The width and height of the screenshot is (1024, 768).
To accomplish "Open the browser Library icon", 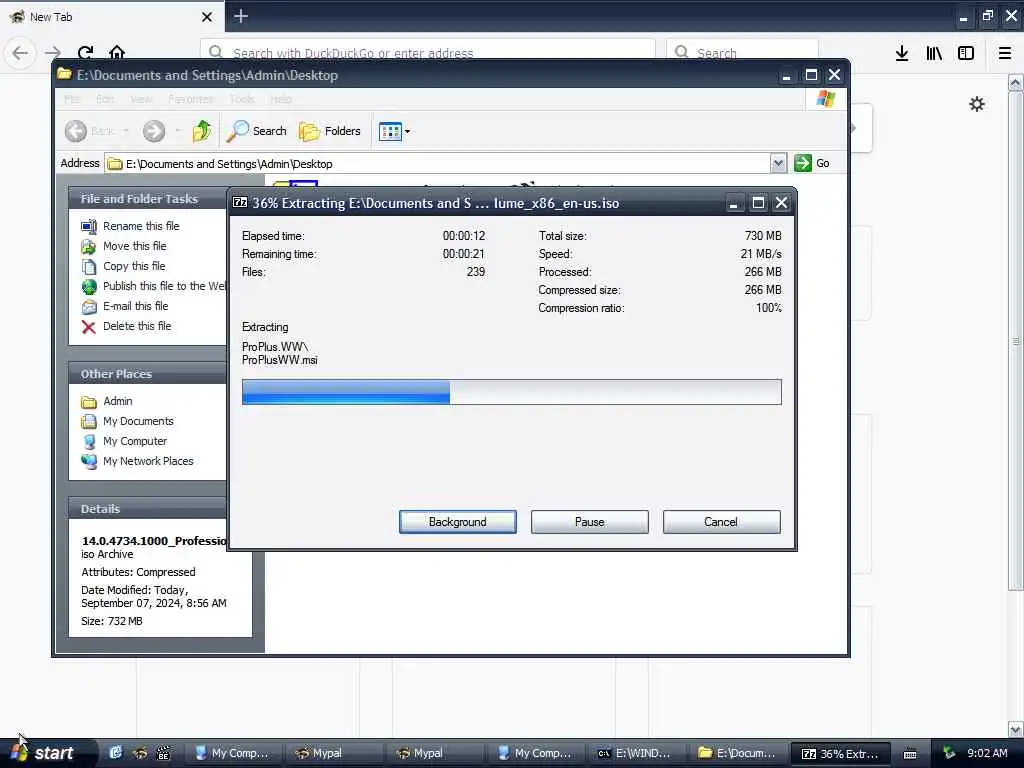I will pyautogui.click(x=934, y=53).
